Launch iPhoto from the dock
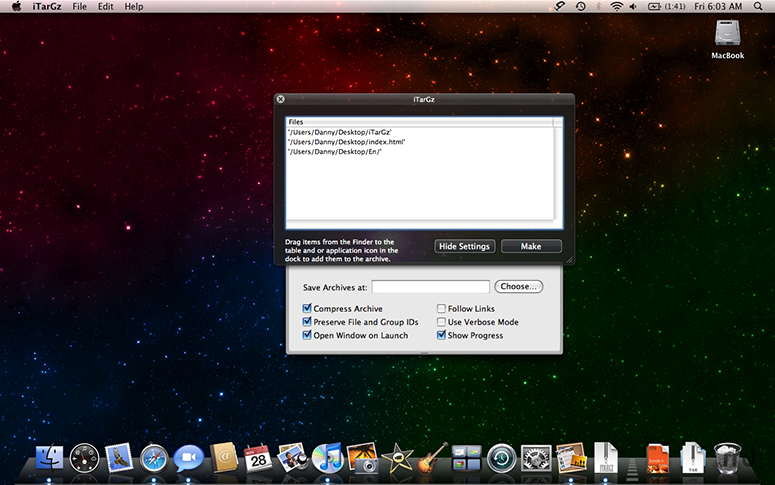 coord(293,458)
